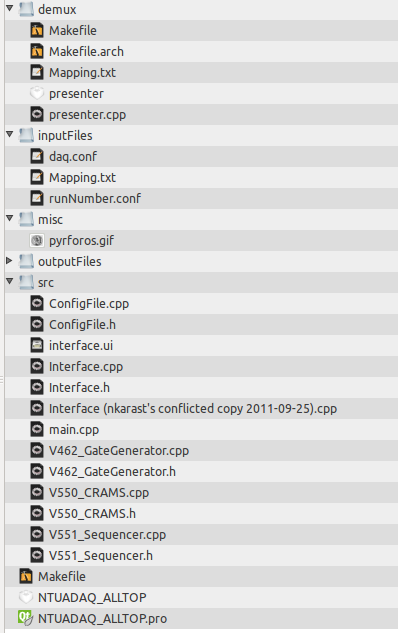Image resolution: width=398 pixels, height=633 pixels.
Task: Select Mapping.txt under inputFiles
Action: (x=82, y=178)
